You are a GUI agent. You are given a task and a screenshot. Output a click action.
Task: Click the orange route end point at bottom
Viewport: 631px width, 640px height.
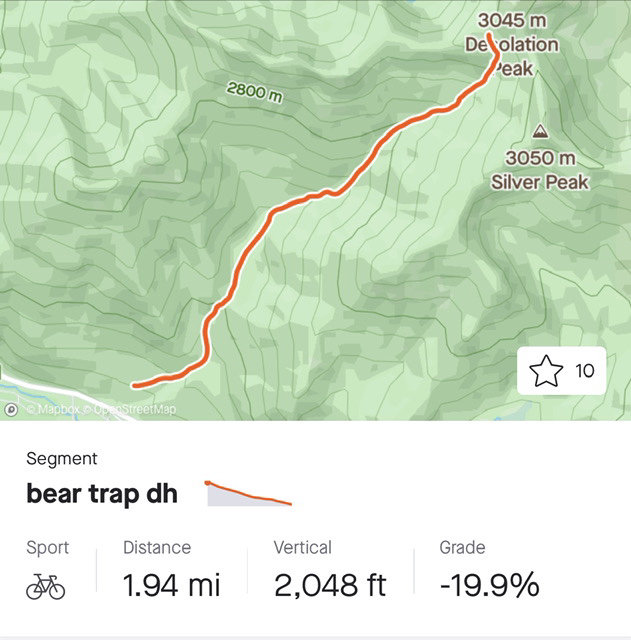(134, 385)
